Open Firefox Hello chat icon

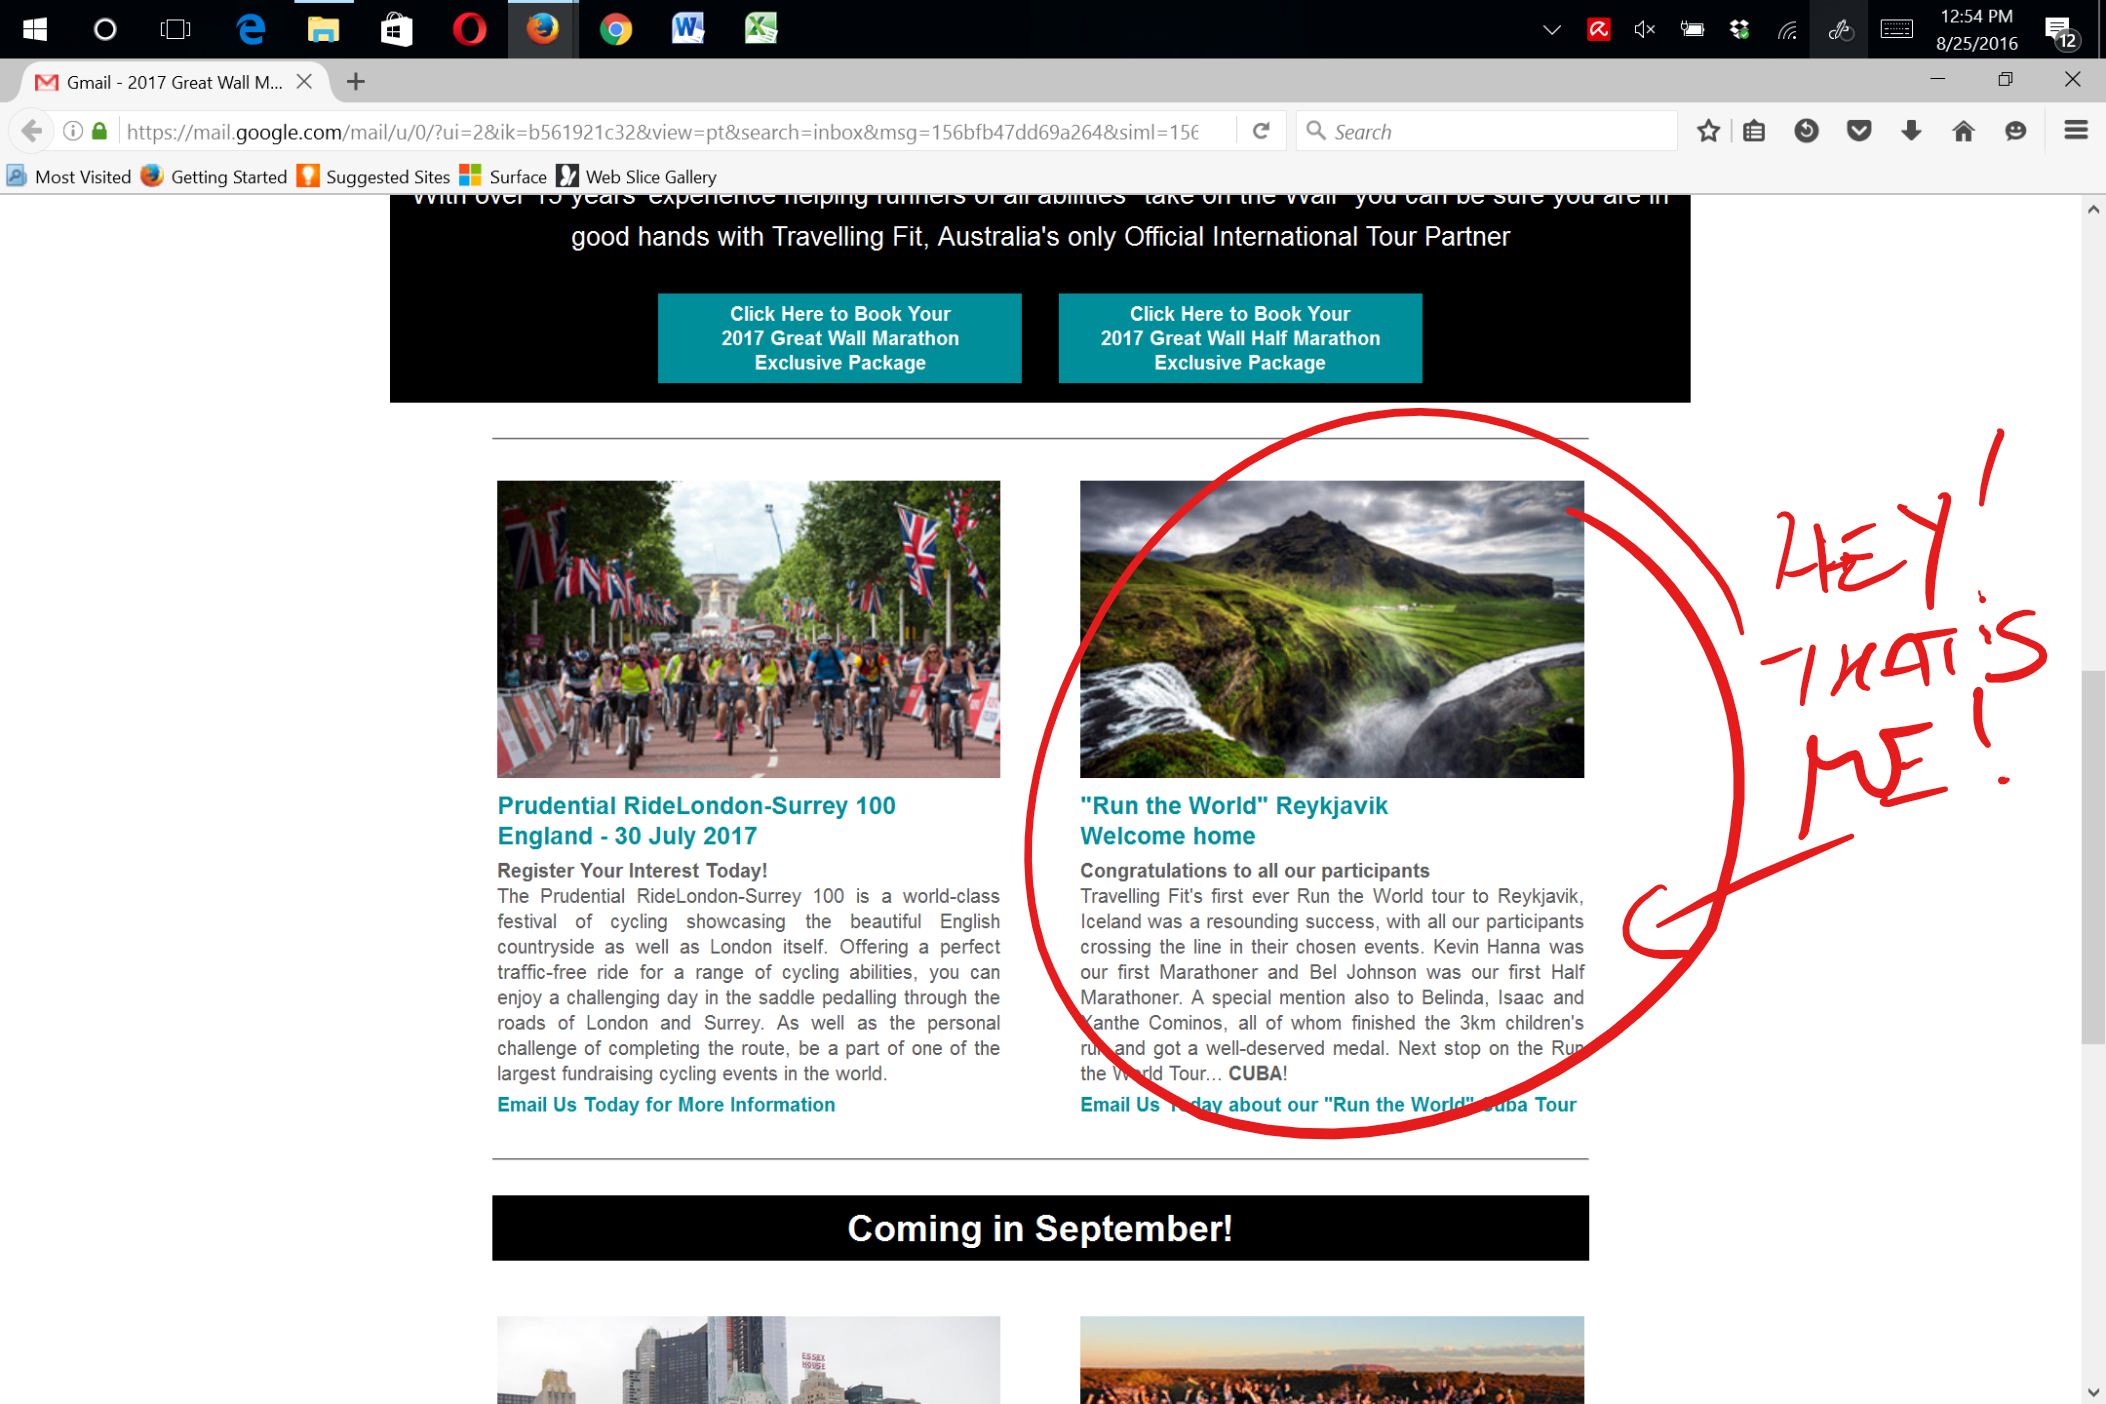[x=2015, y=131]
